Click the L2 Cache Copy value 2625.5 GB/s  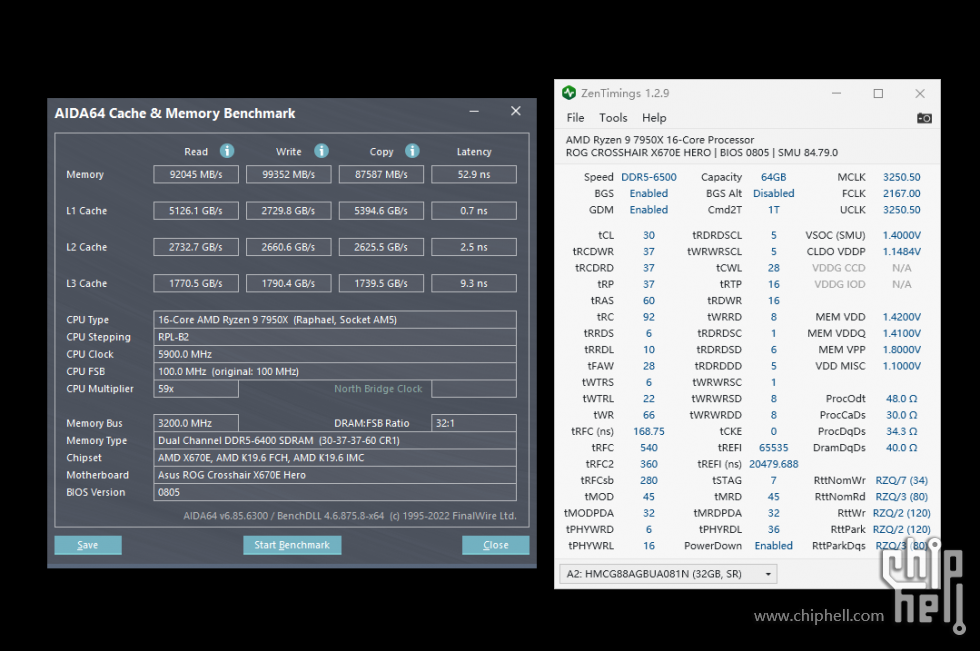point(381,247)
